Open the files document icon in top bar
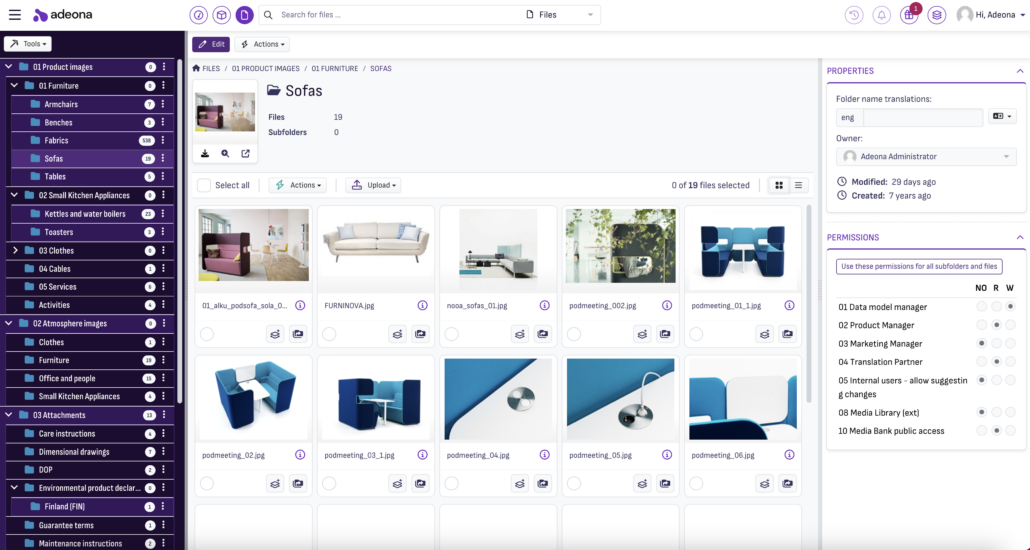This screenshot has width=1030, height=550. coord(244,14)
